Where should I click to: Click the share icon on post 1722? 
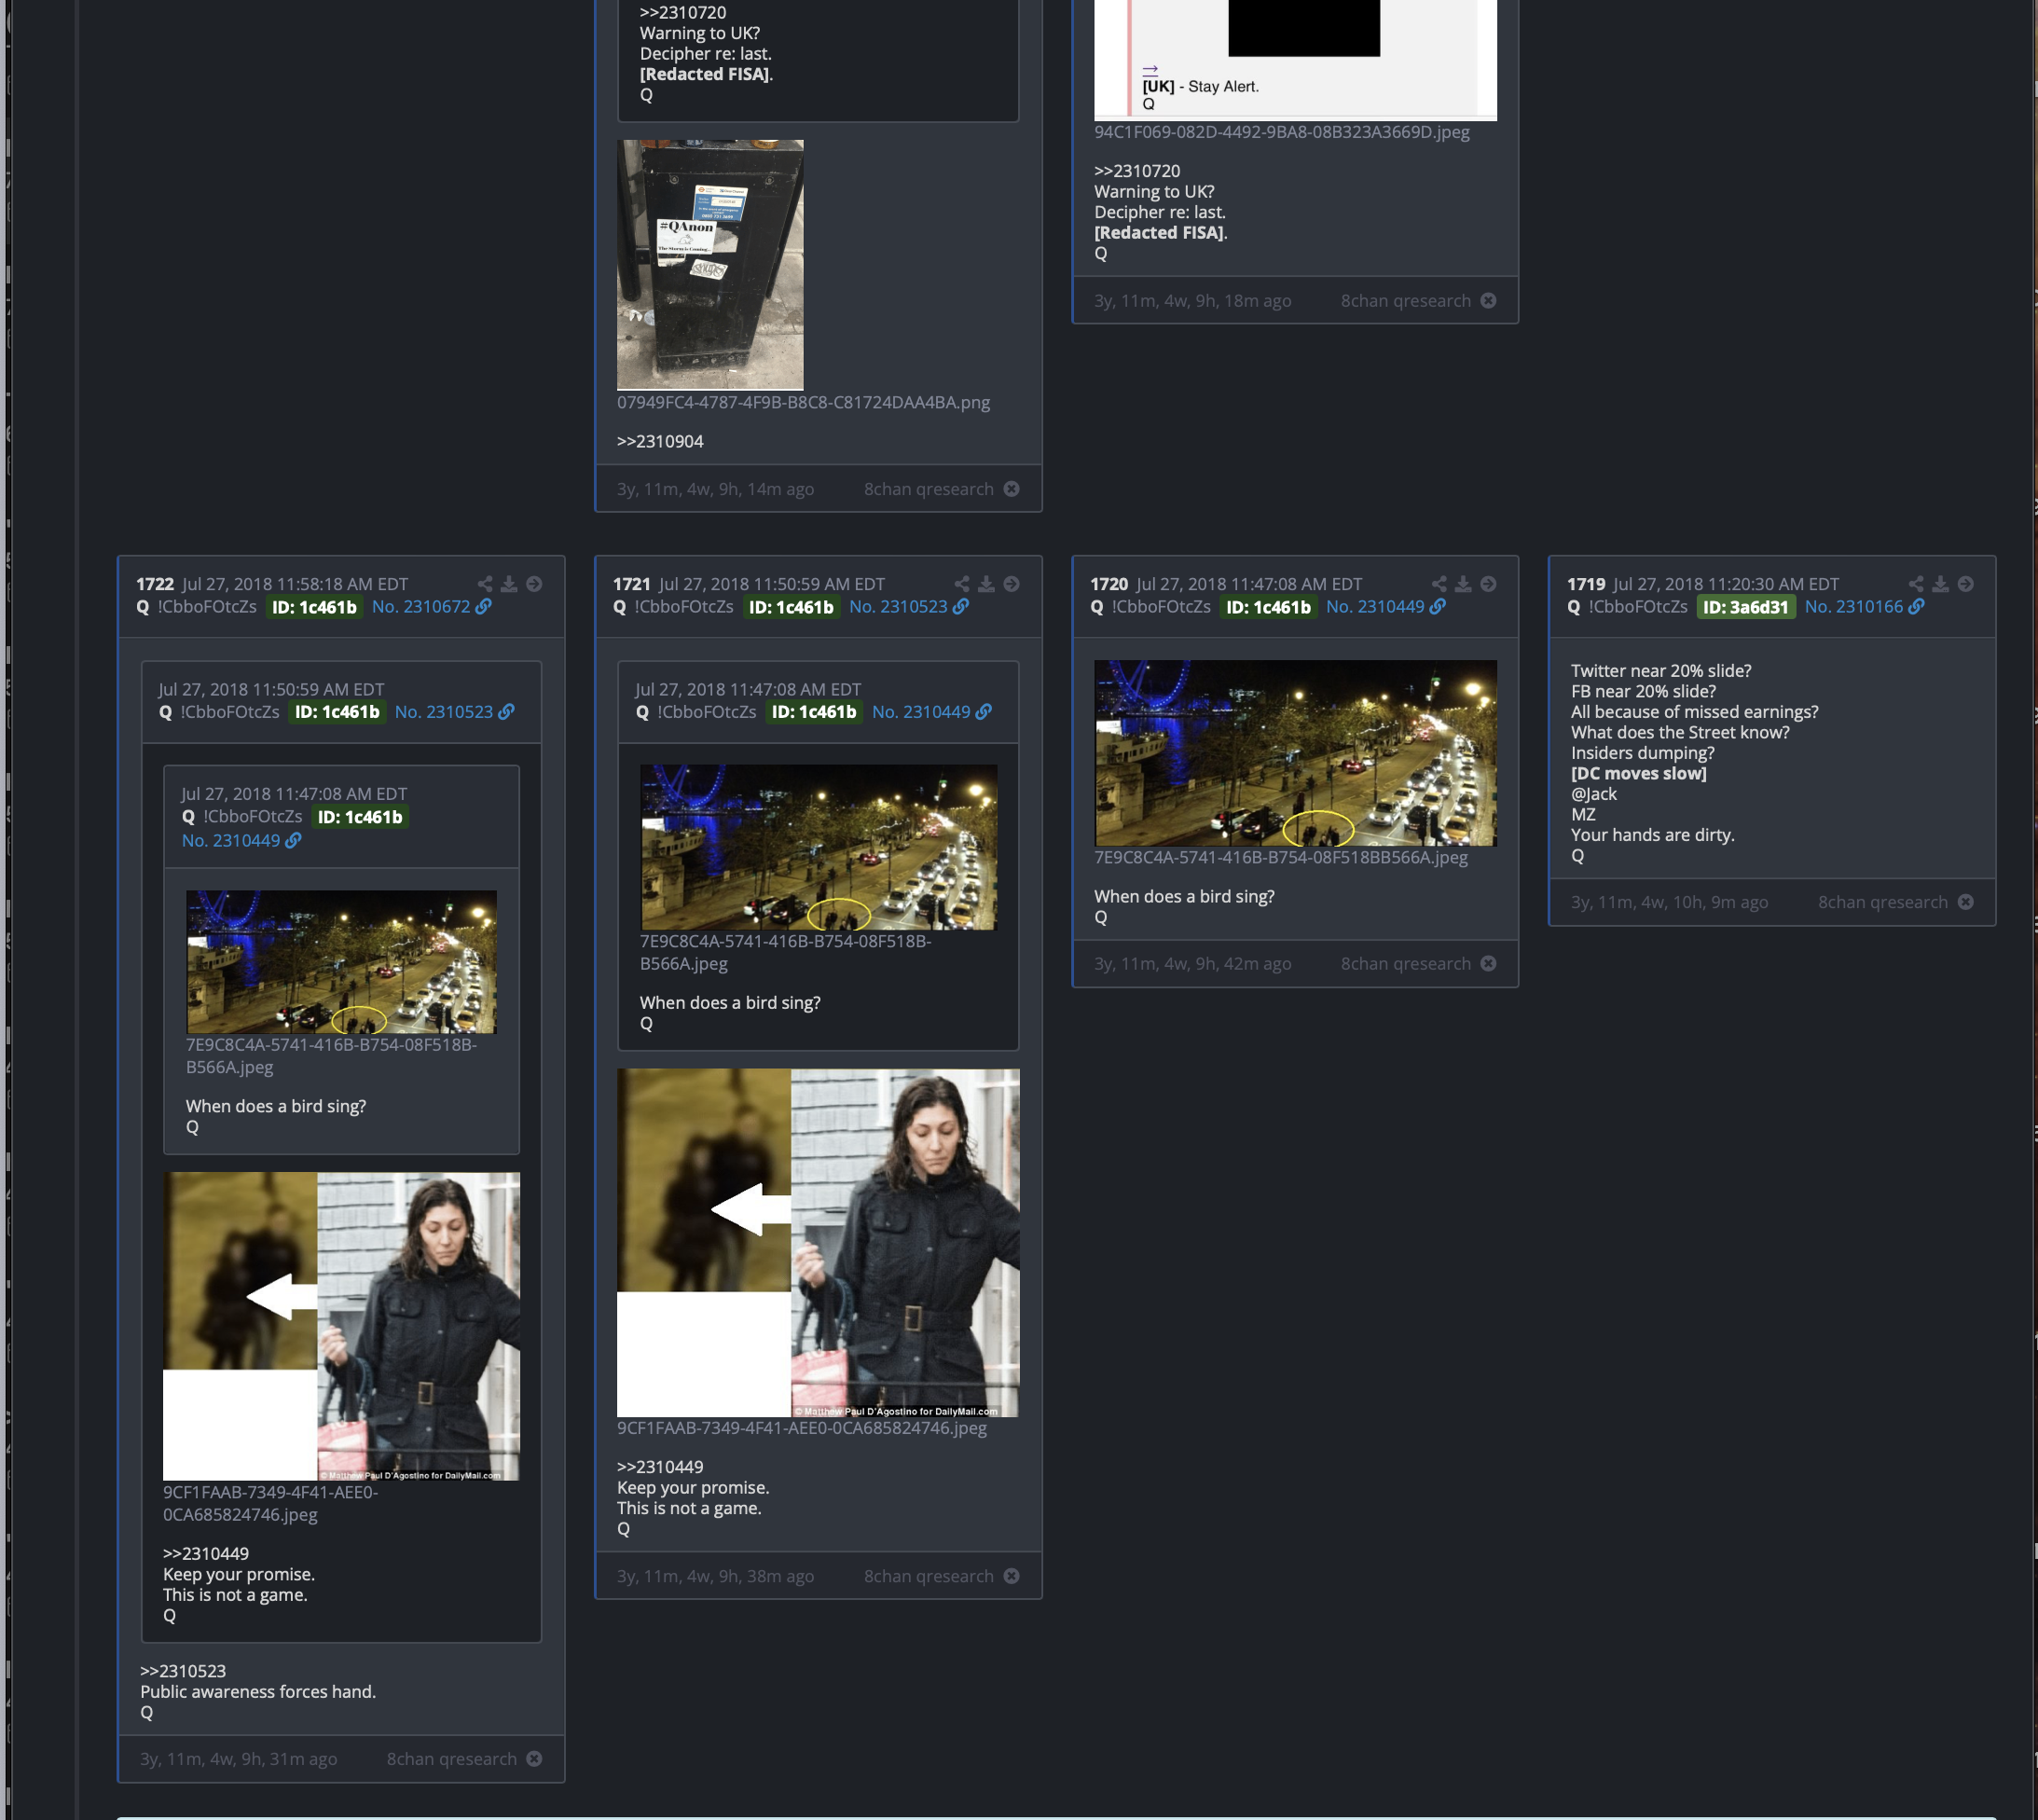pyautogui.click(x=485, y=584)
